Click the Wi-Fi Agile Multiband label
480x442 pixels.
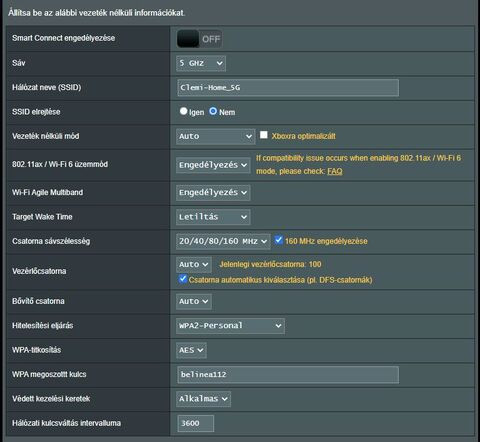click(48, 192)
